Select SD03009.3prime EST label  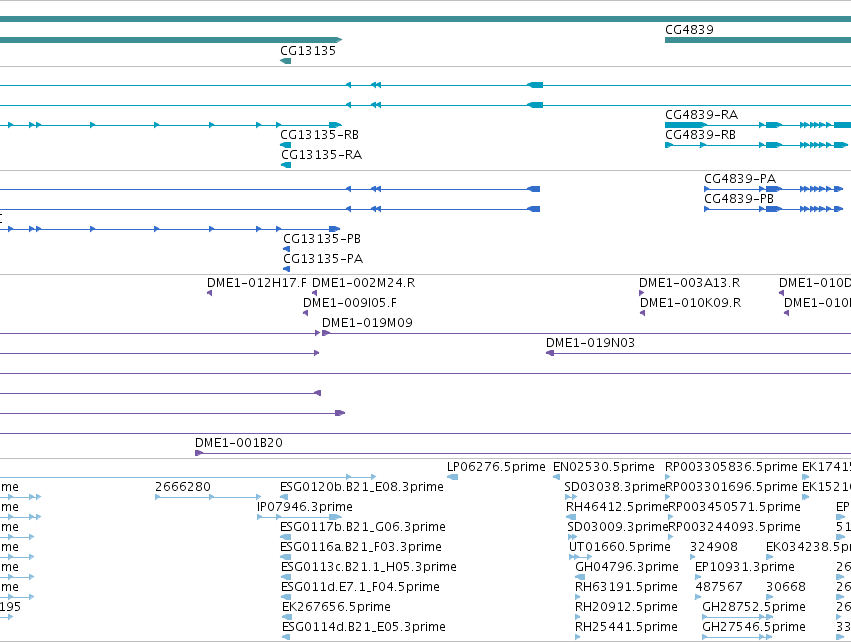(618, 527)
